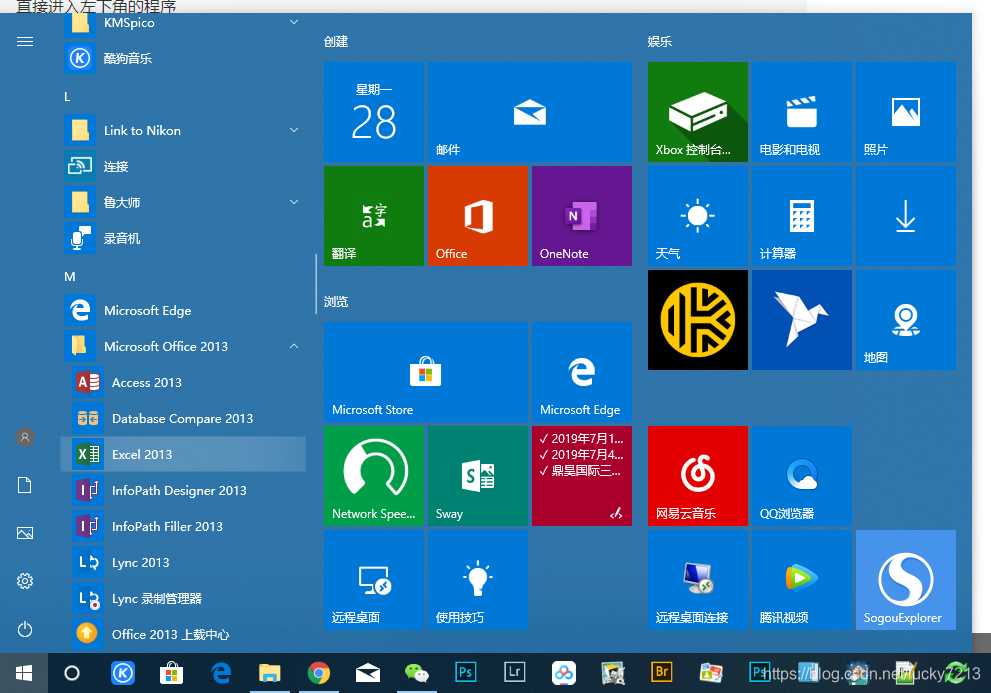Open the yellow circular K logo tile
The width and height of the screenshot is (991, 693).
click(698, 320)
